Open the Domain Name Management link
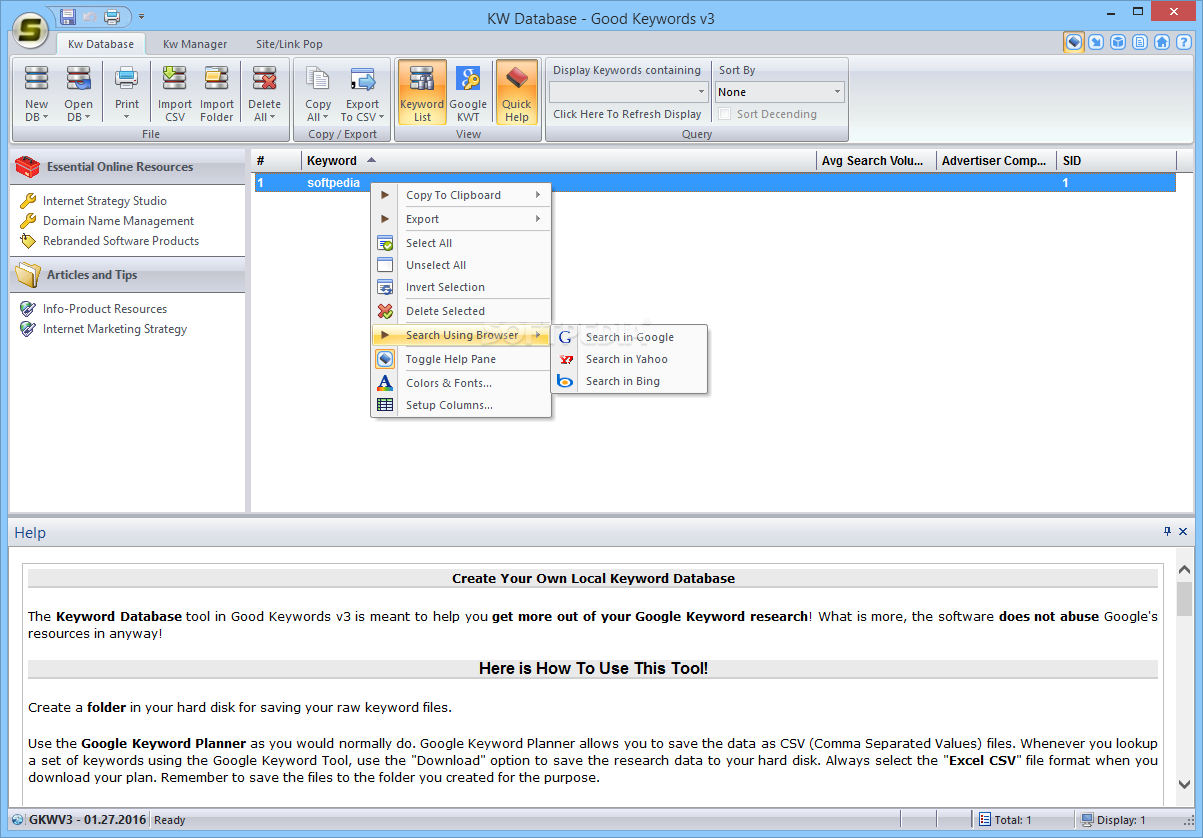This screenshot has width=1203, height=838. [118, 221]
